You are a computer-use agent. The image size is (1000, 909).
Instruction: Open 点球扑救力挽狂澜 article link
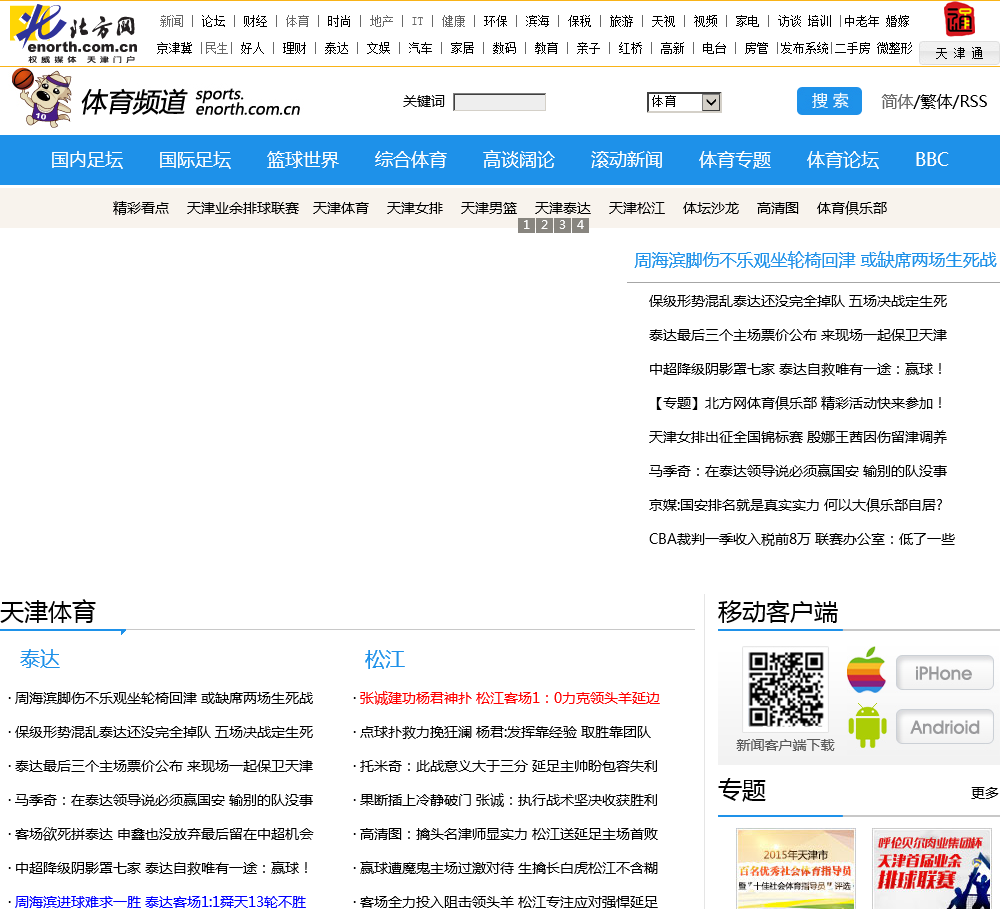click(505, 732)
